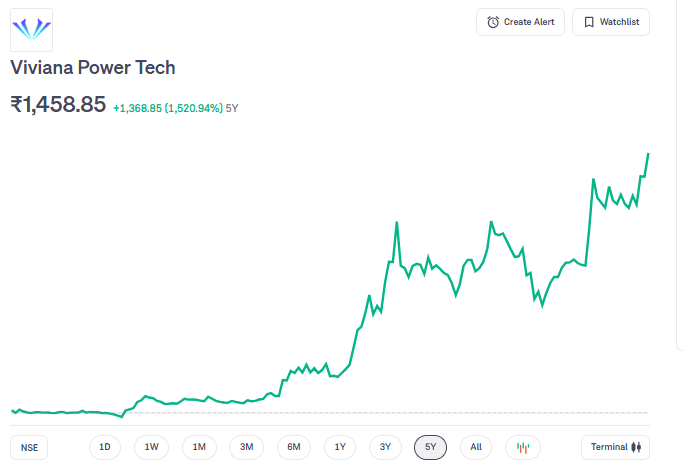Switch chart to 1W range

coord(151,447)
